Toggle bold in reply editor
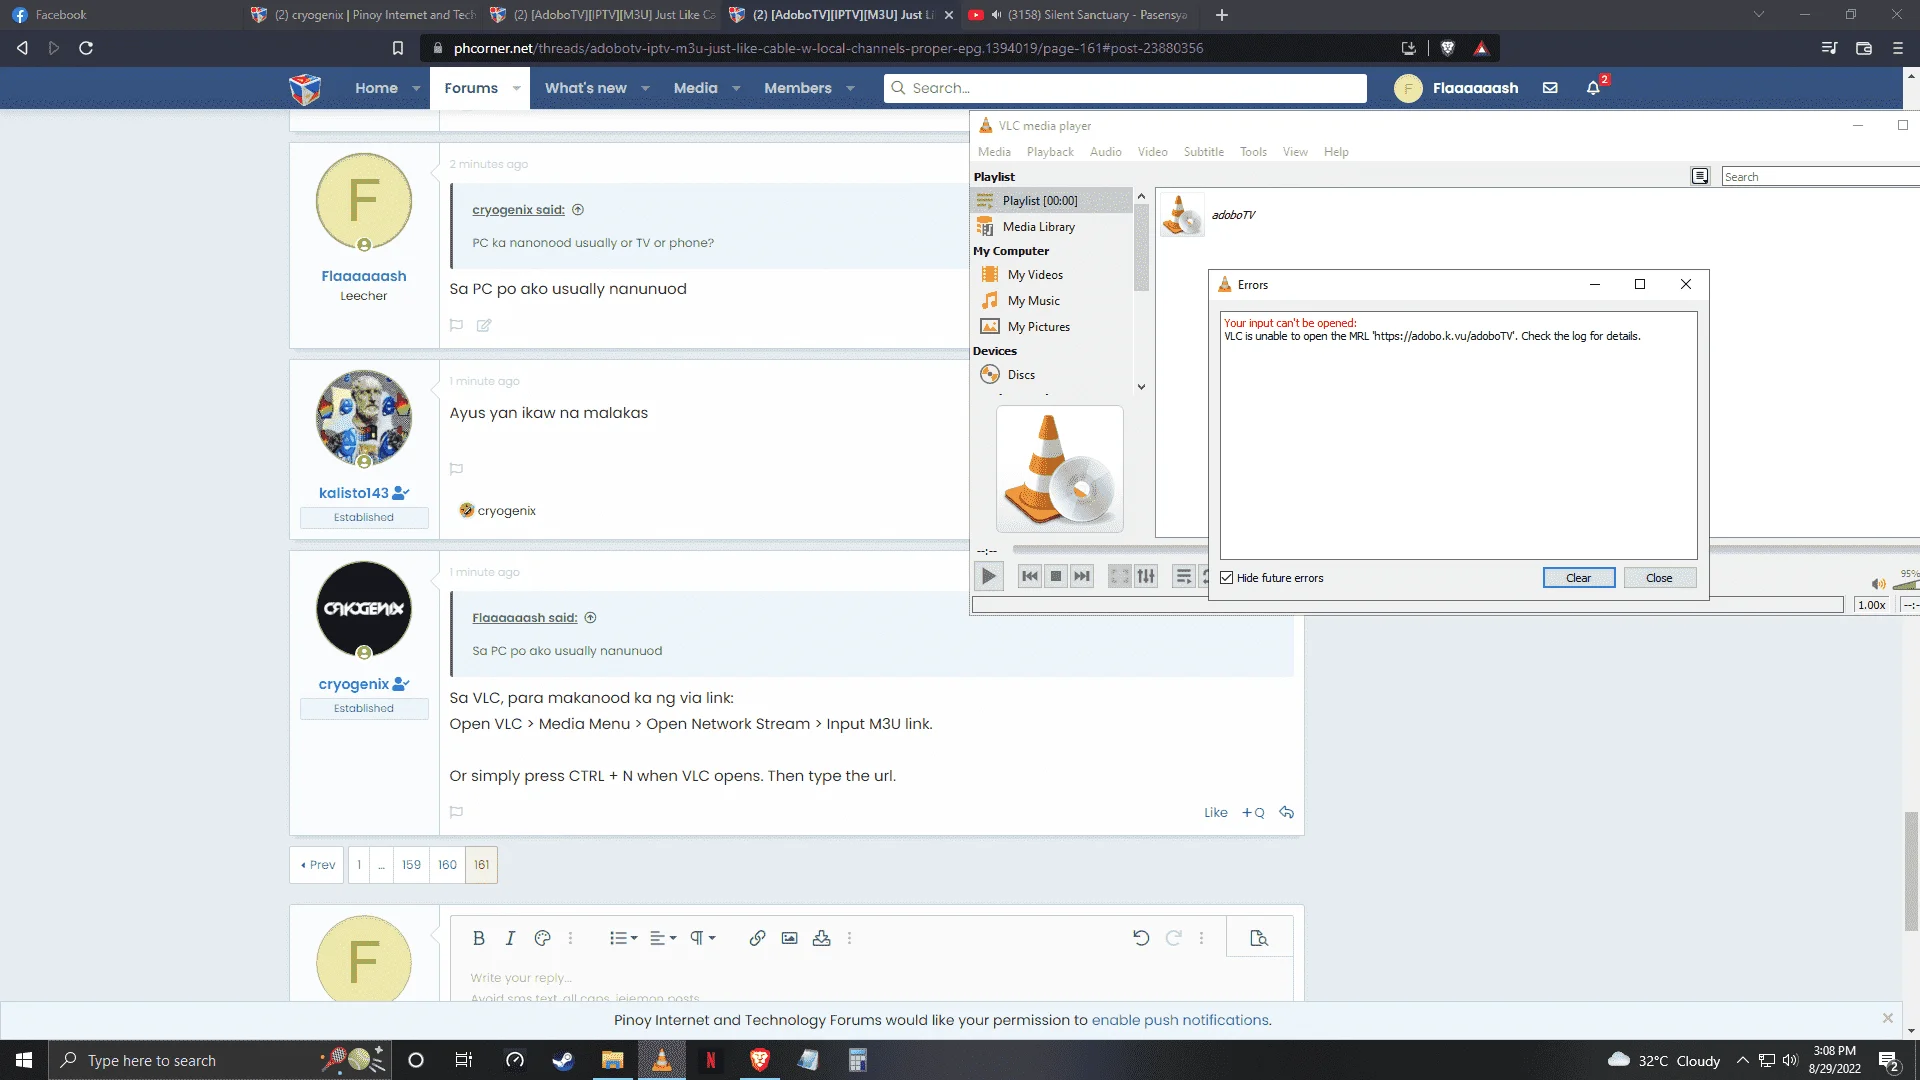Screen dimensions: 1920x1080 [x=478, y=938]
